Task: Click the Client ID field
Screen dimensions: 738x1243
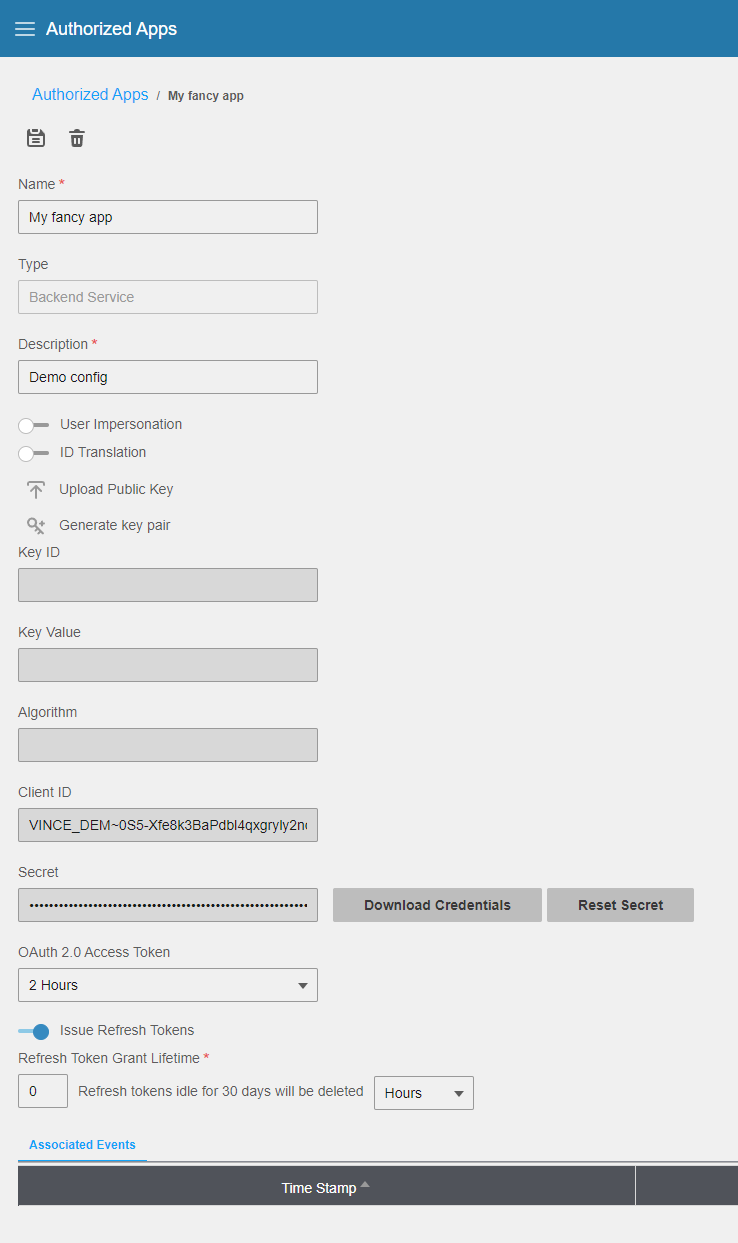Action: (168, 825)
